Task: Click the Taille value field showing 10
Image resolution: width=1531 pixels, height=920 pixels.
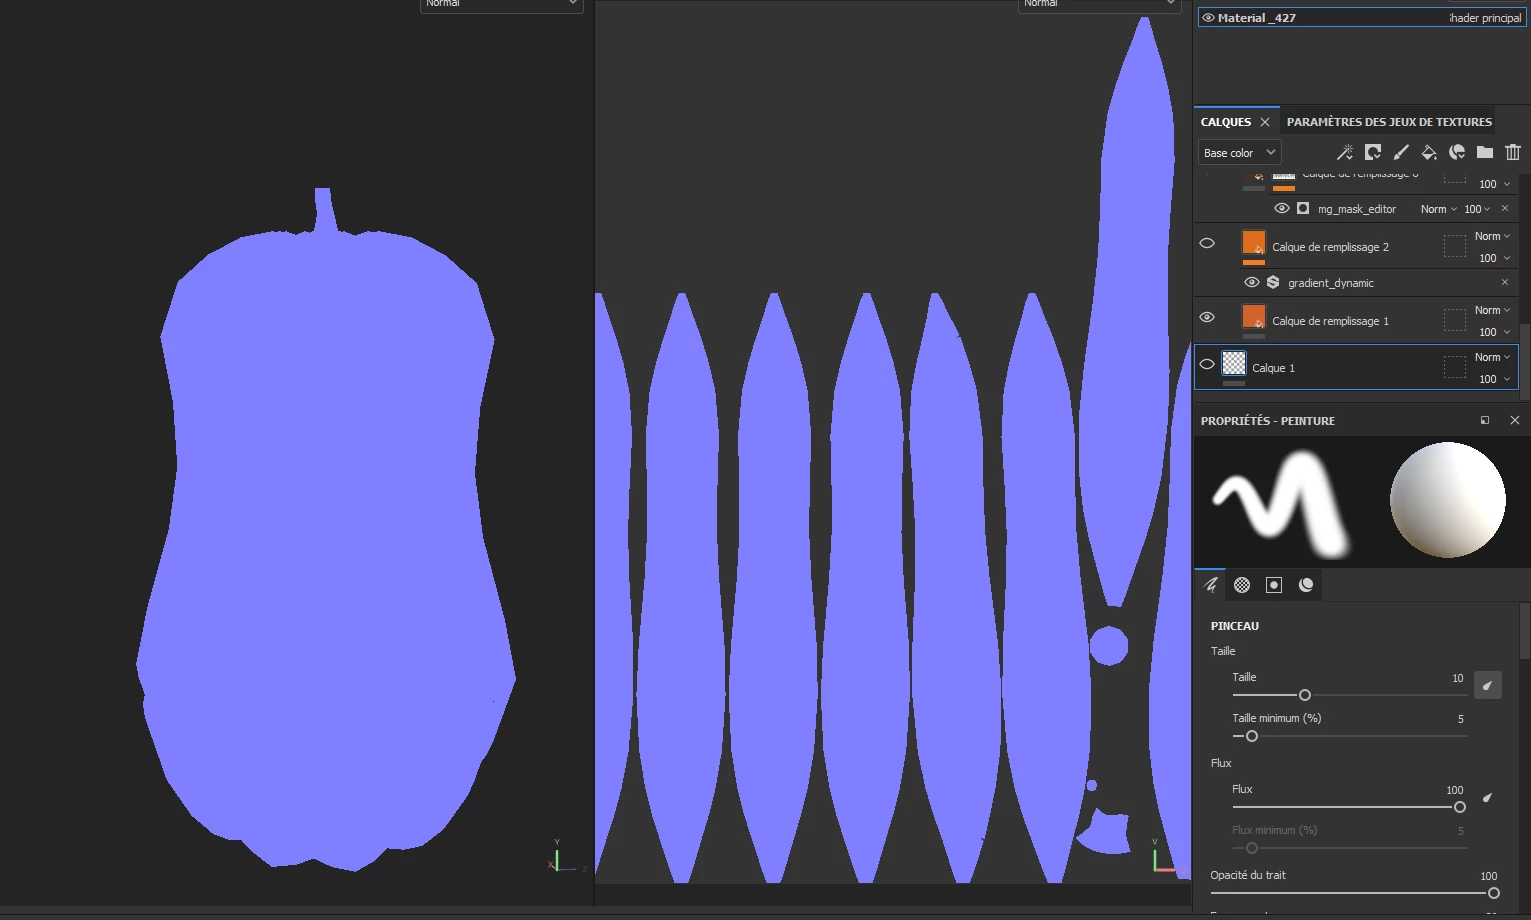Action: point(1457,678)
